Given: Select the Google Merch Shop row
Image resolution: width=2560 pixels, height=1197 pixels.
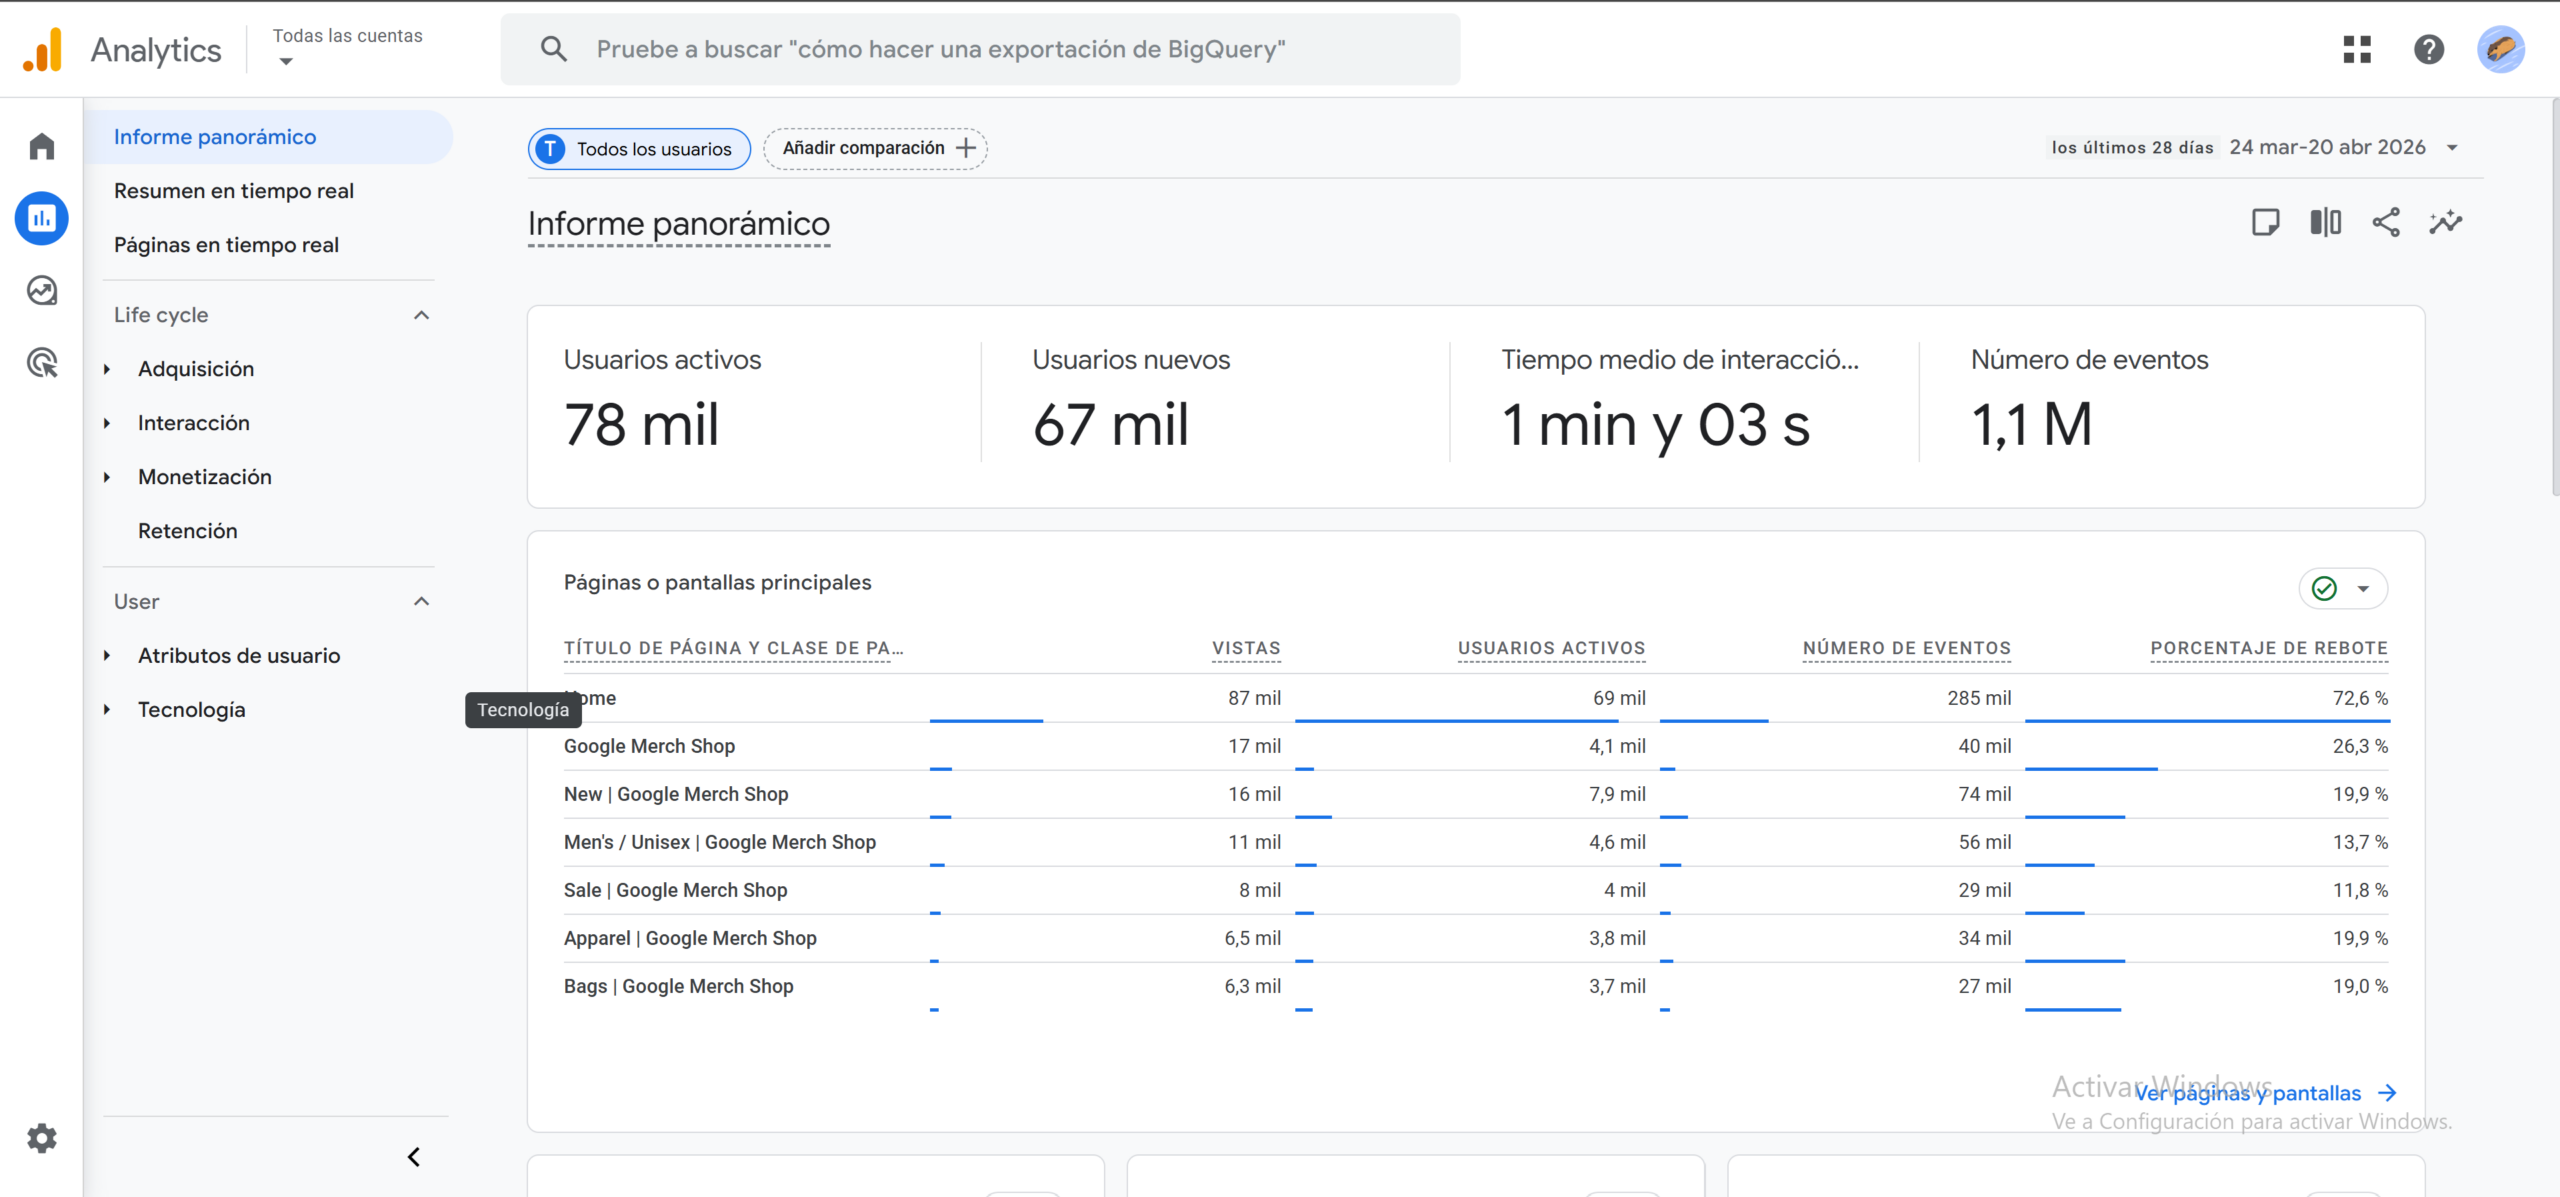Looking at the screenshot, I should [1476, 746].
